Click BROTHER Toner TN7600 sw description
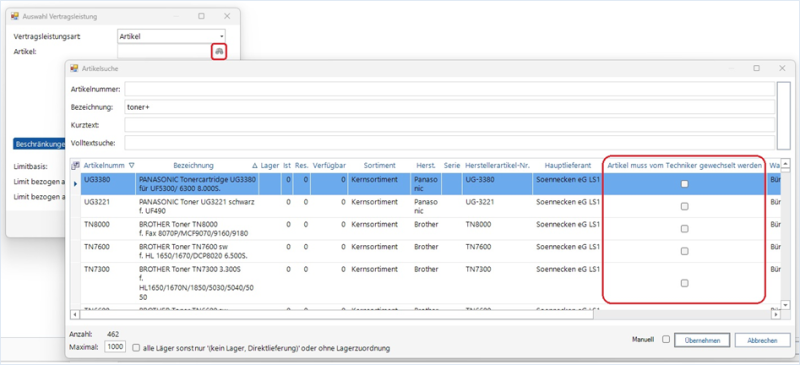Viewport: 800px width, 365px height. [197, 251]
